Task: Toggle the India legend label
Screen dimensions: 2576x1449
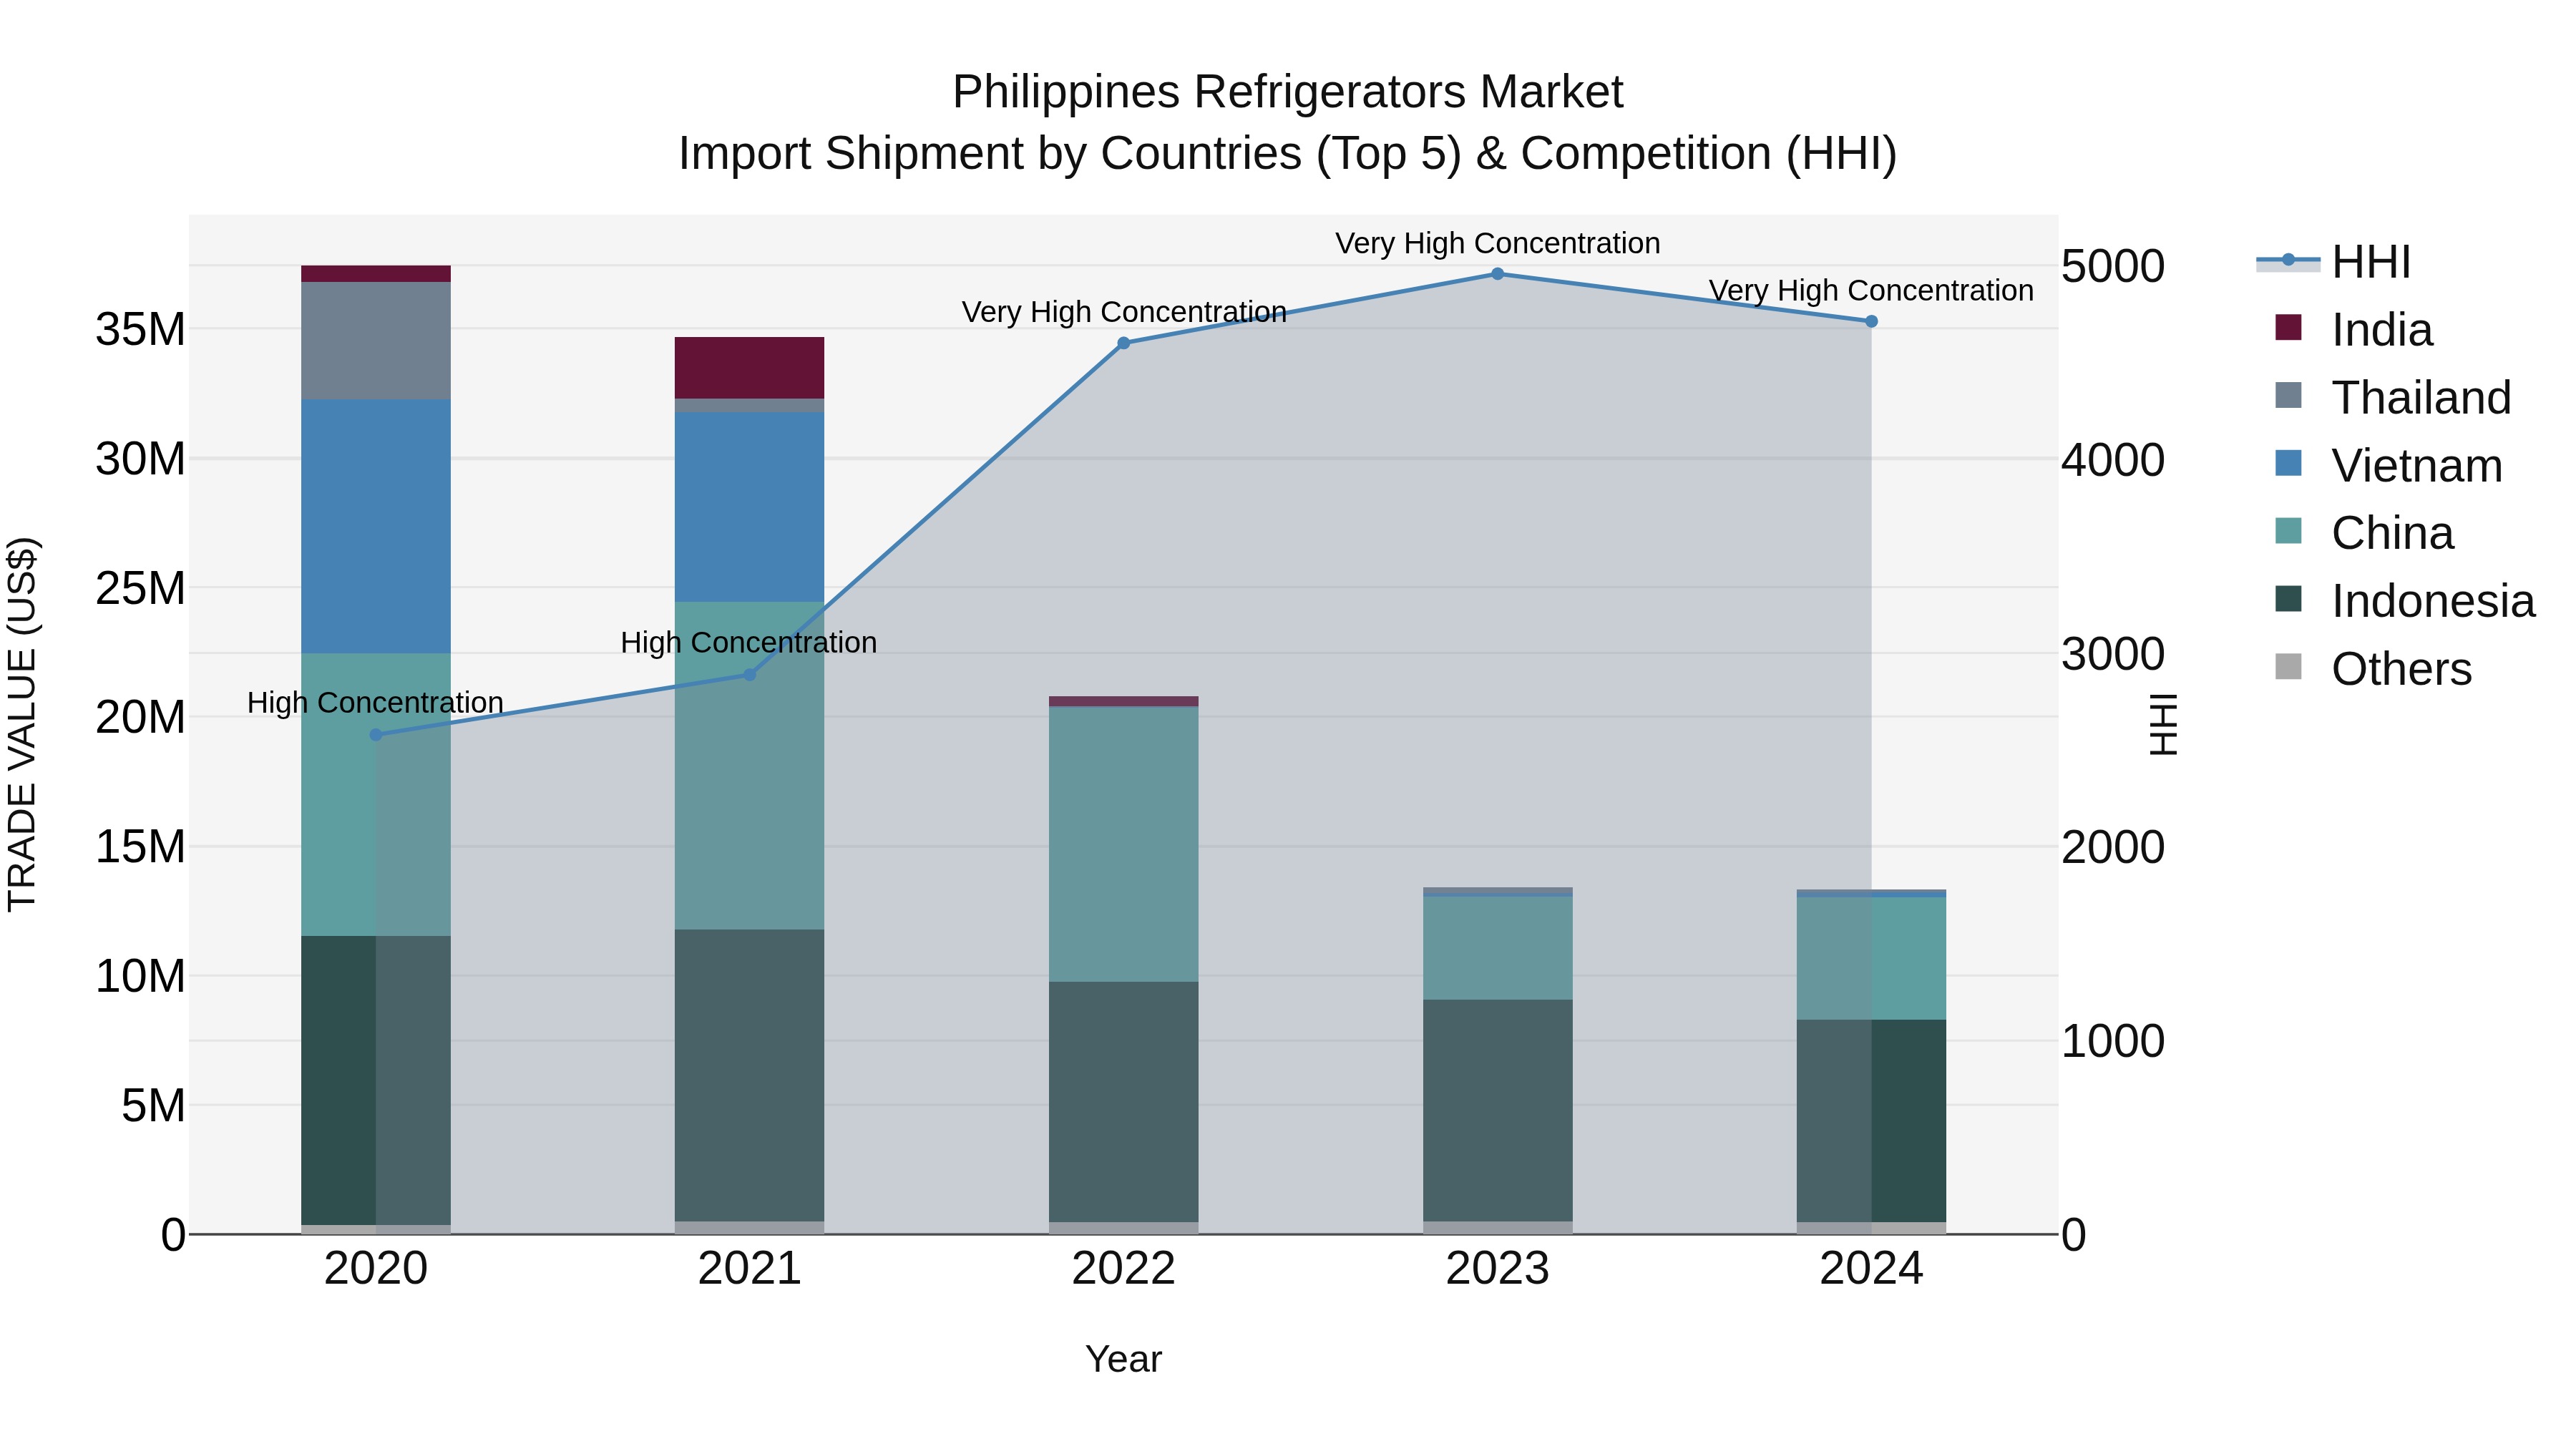Action: (2382, 330)
